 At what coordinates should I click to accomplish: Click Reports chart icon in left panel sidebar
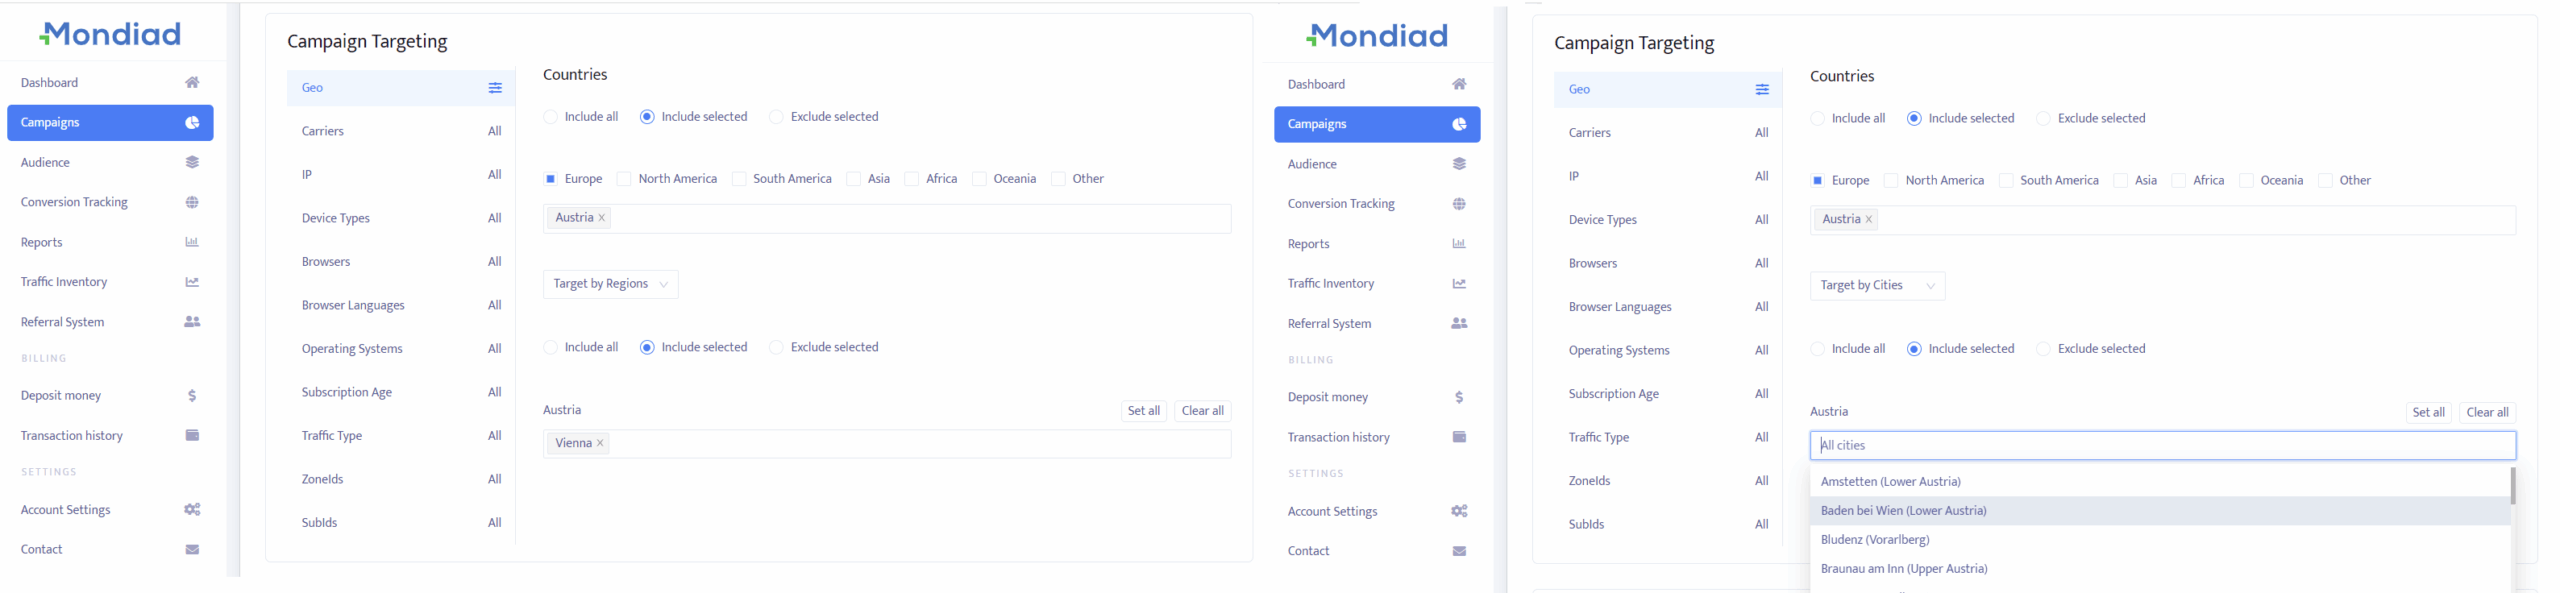192,242
